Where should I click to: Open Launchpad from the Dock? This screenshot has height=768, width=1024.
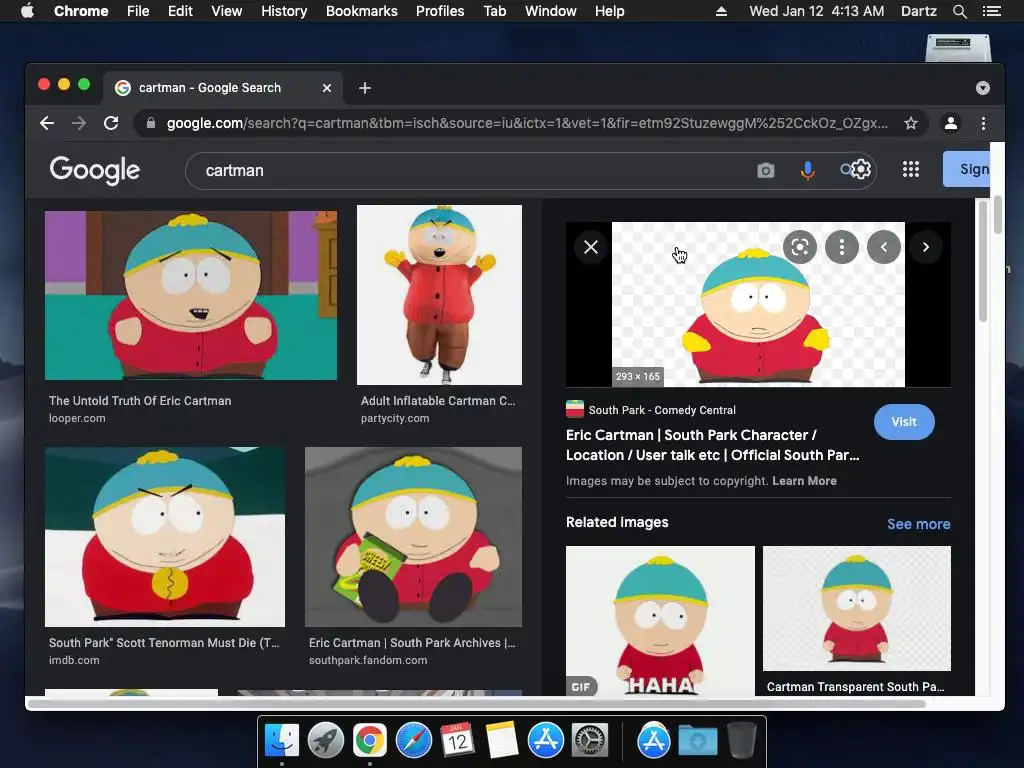pos(325,741)
